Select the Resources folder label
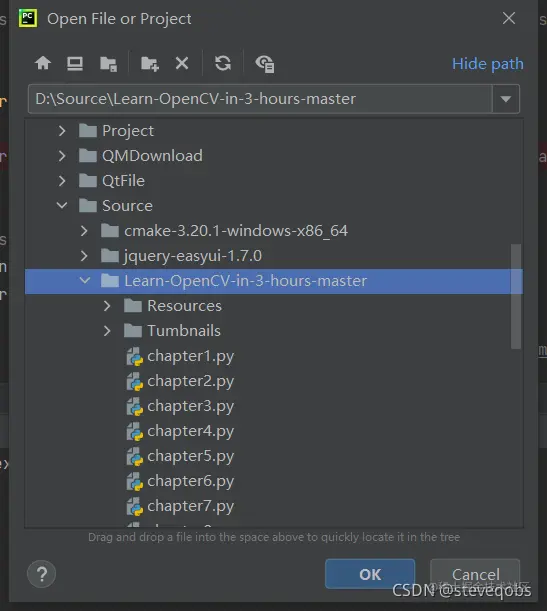 pos(184,306)
